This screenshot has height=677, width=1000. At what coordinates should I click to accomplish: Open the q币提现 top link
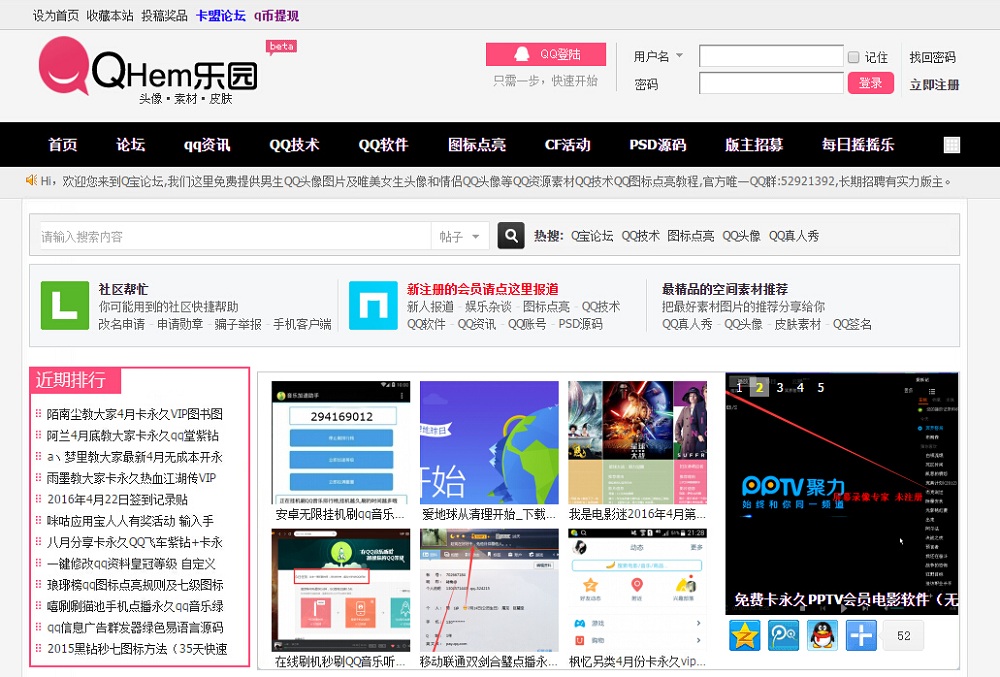276,15
